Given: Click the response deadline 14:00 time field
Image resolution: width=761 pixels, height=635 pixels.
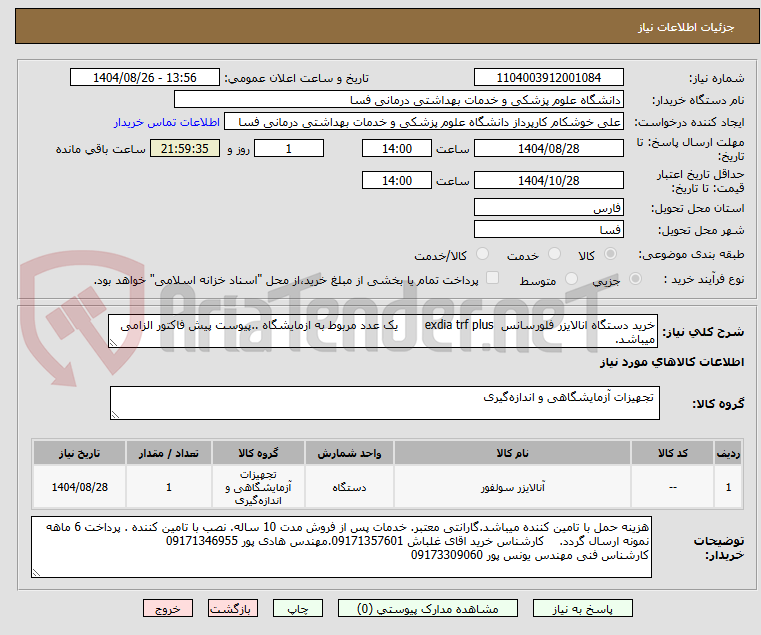Looking at the screenshot, I should [x=397, y=149].
